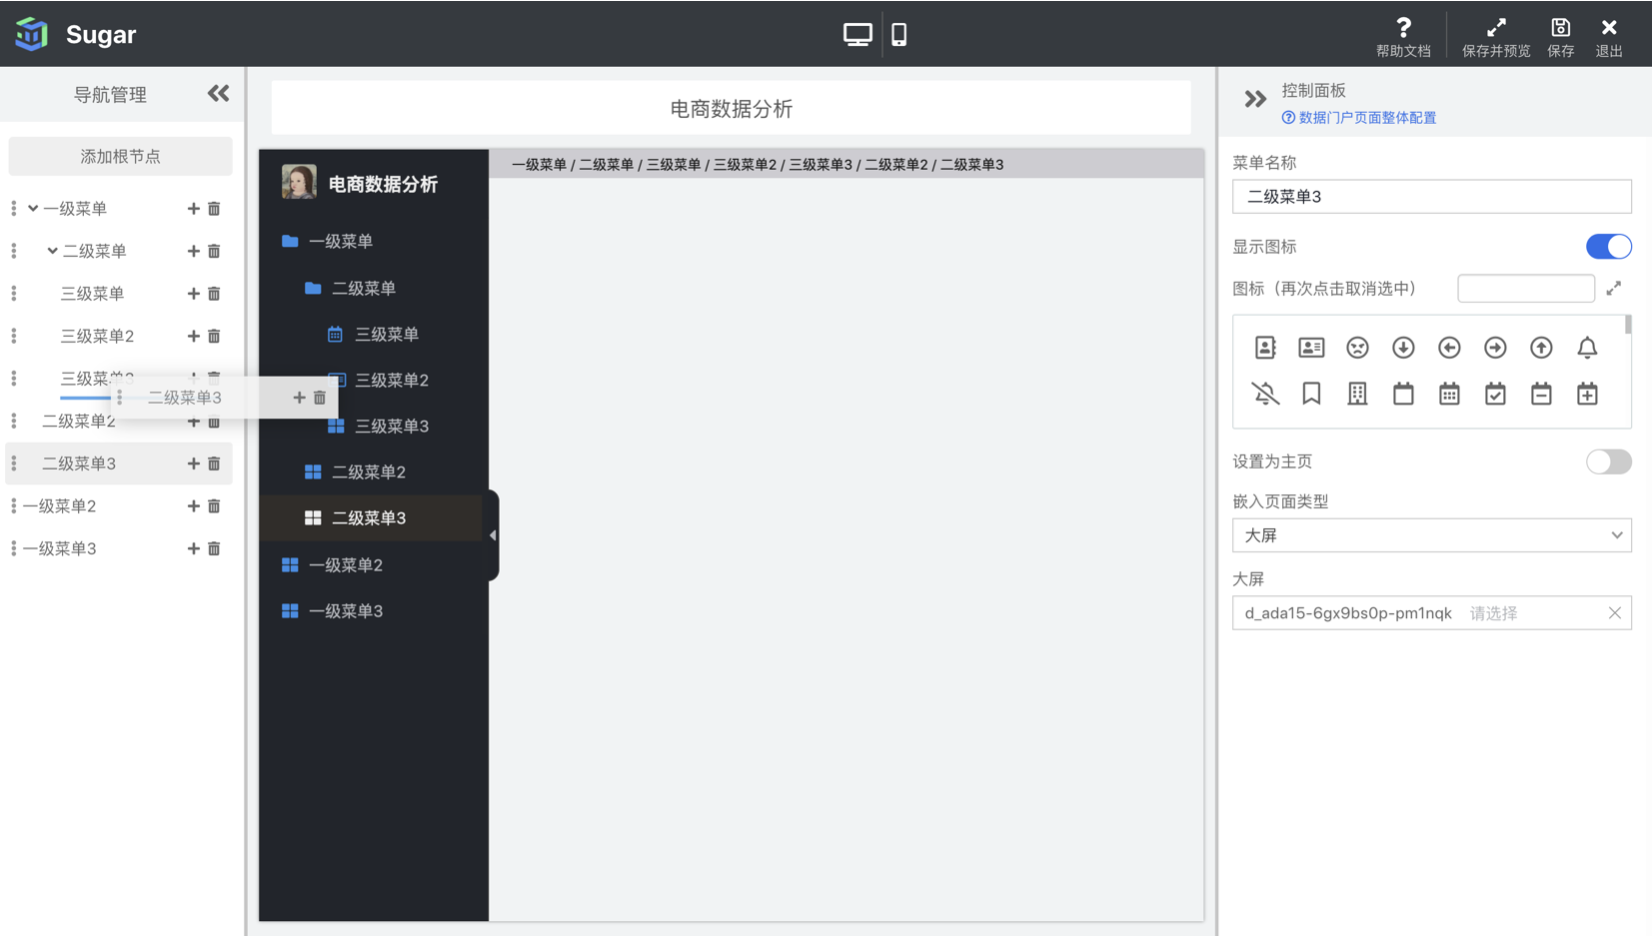Open the 帮助文档 help docs
1652x936 pixels.
[x=1403, y=37]
